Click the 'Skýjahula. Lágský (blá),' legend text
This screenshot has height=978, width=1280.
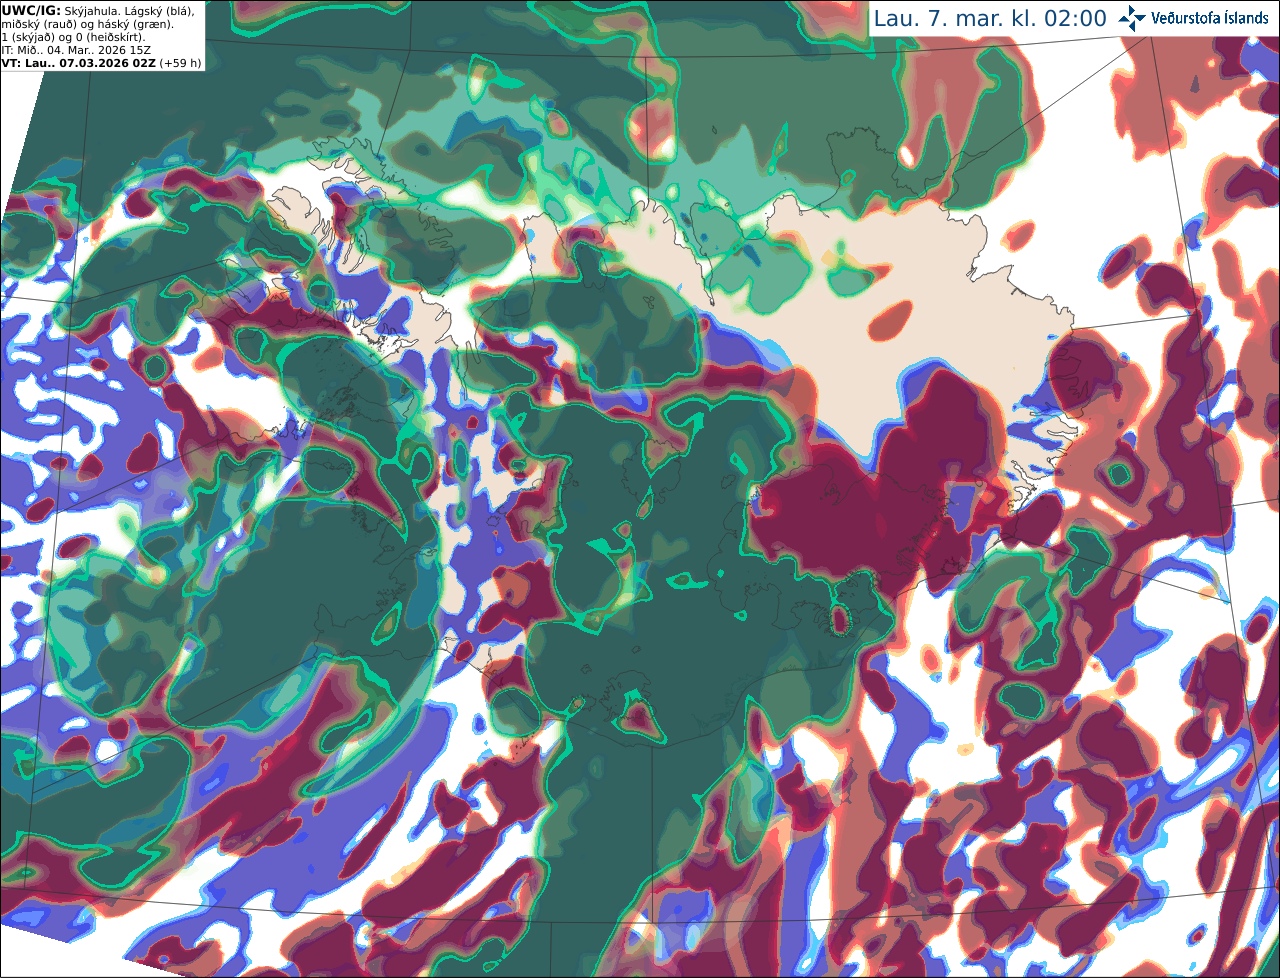tap(129, 10)
